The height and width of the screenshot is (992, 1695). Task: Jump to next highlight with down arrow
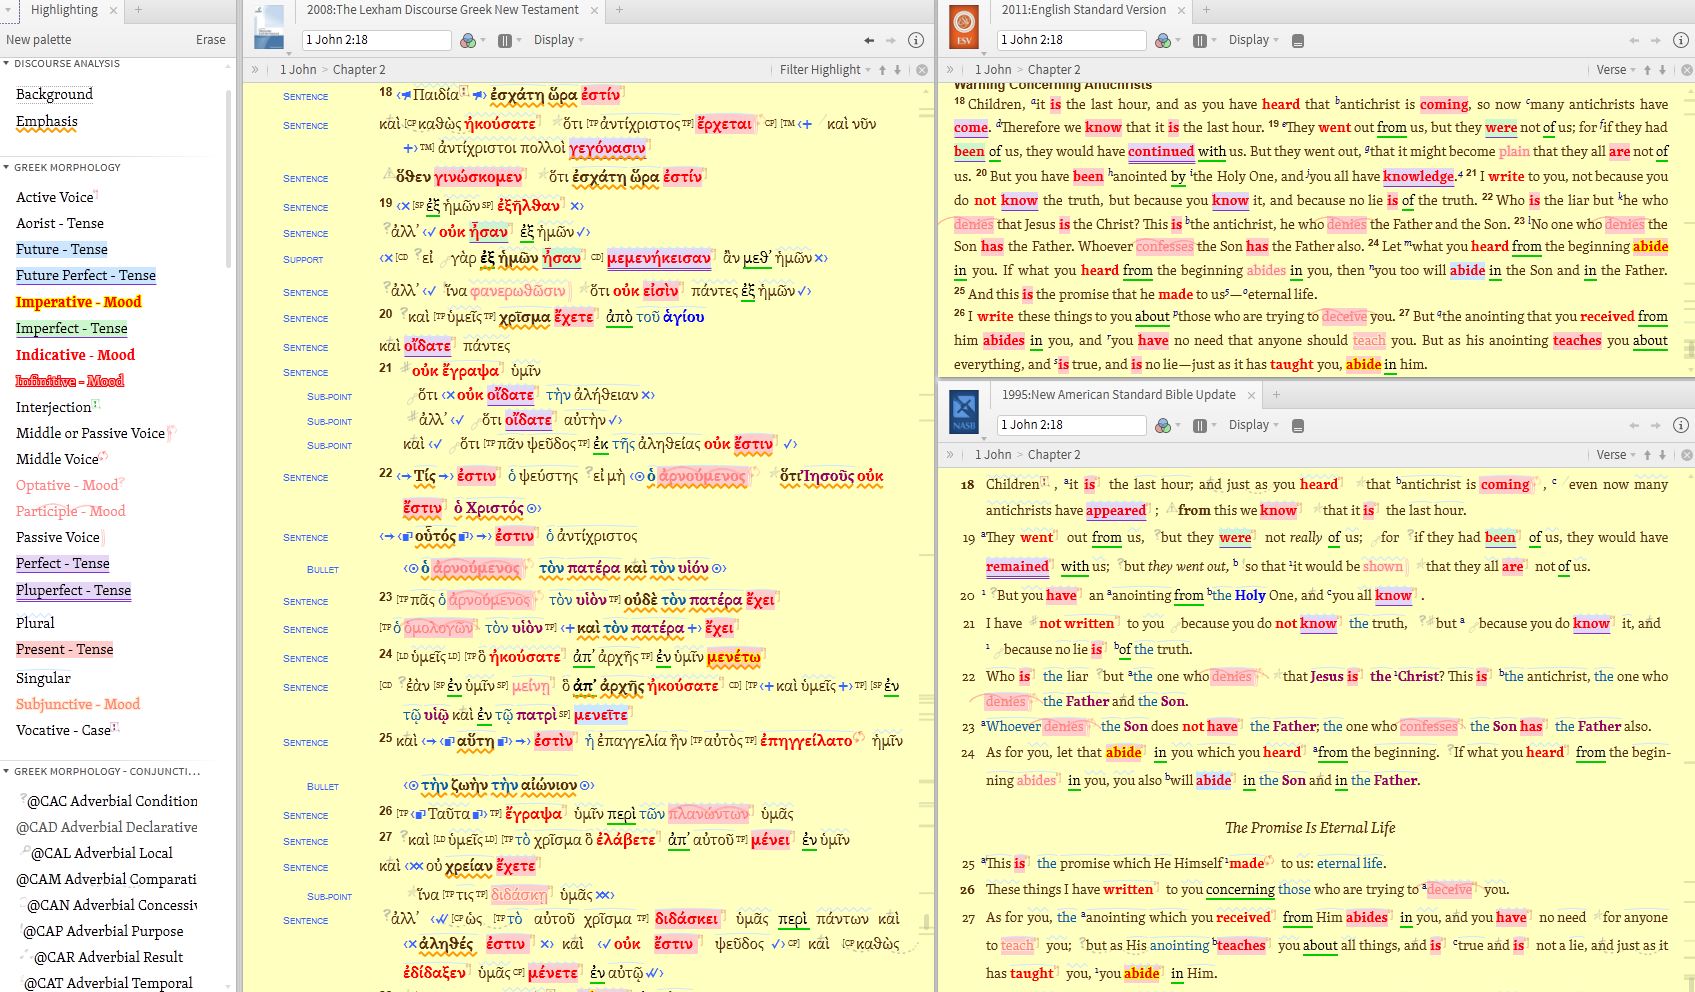[x=897, y=69]
